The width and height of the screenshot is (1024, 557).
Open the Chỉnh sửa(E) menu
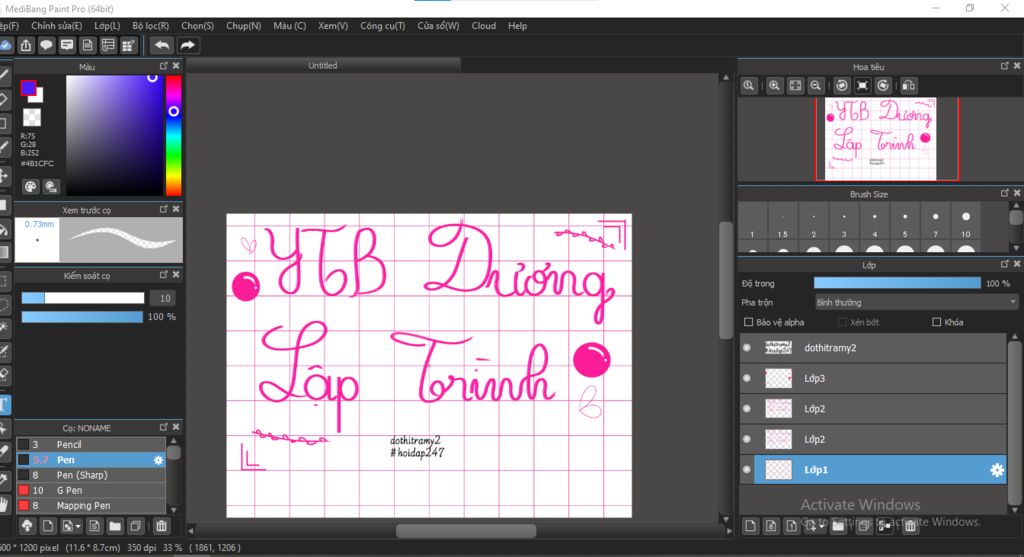pos(57,25)
